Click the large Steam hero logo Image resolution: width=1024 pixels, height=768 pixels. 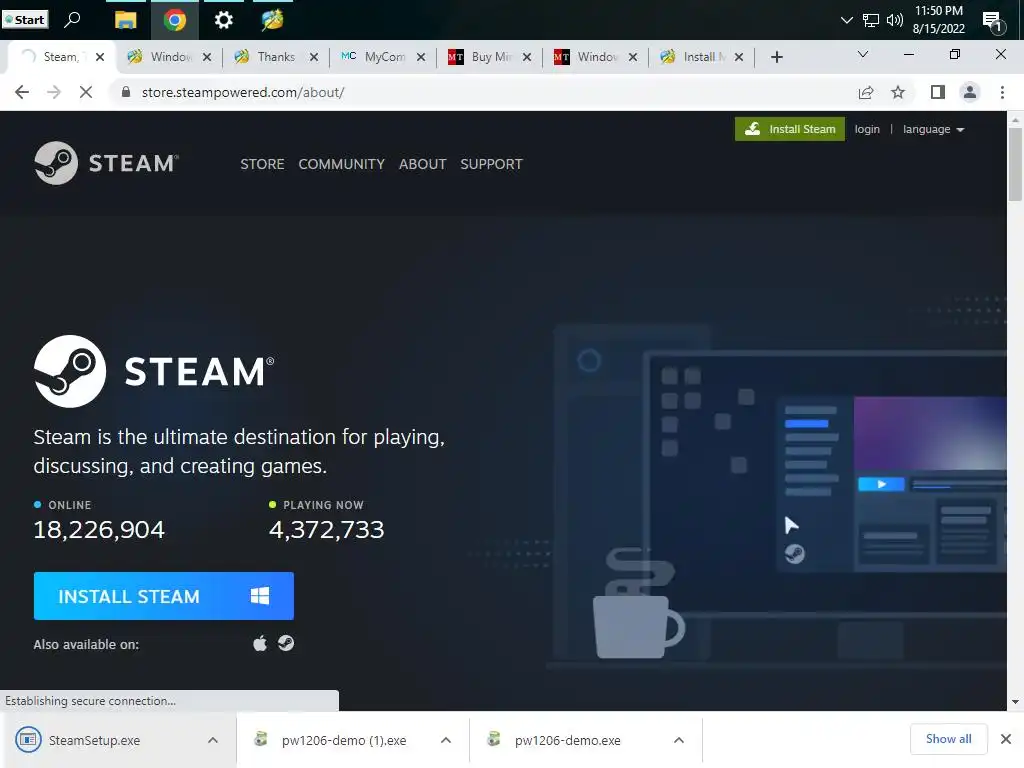(154, 371)
